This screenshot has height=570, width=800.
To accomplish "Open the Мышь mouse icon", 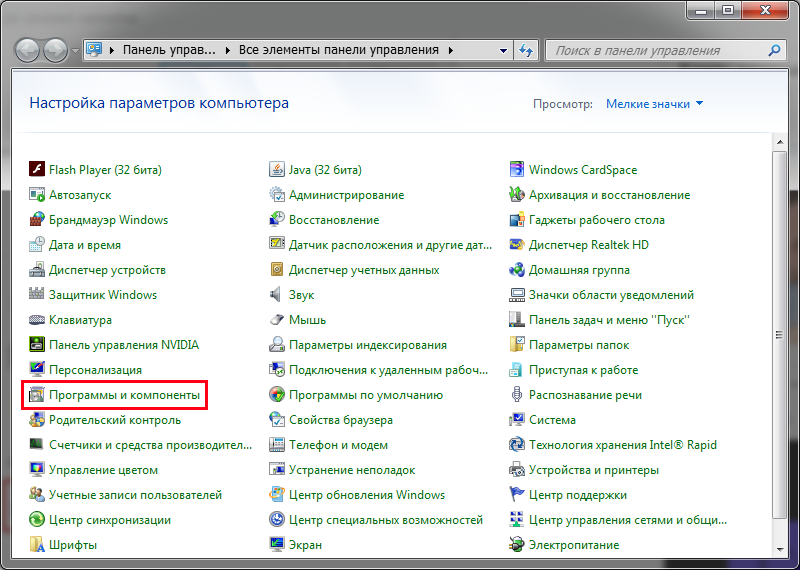I will pyautogui.click(x=277, y=319).
